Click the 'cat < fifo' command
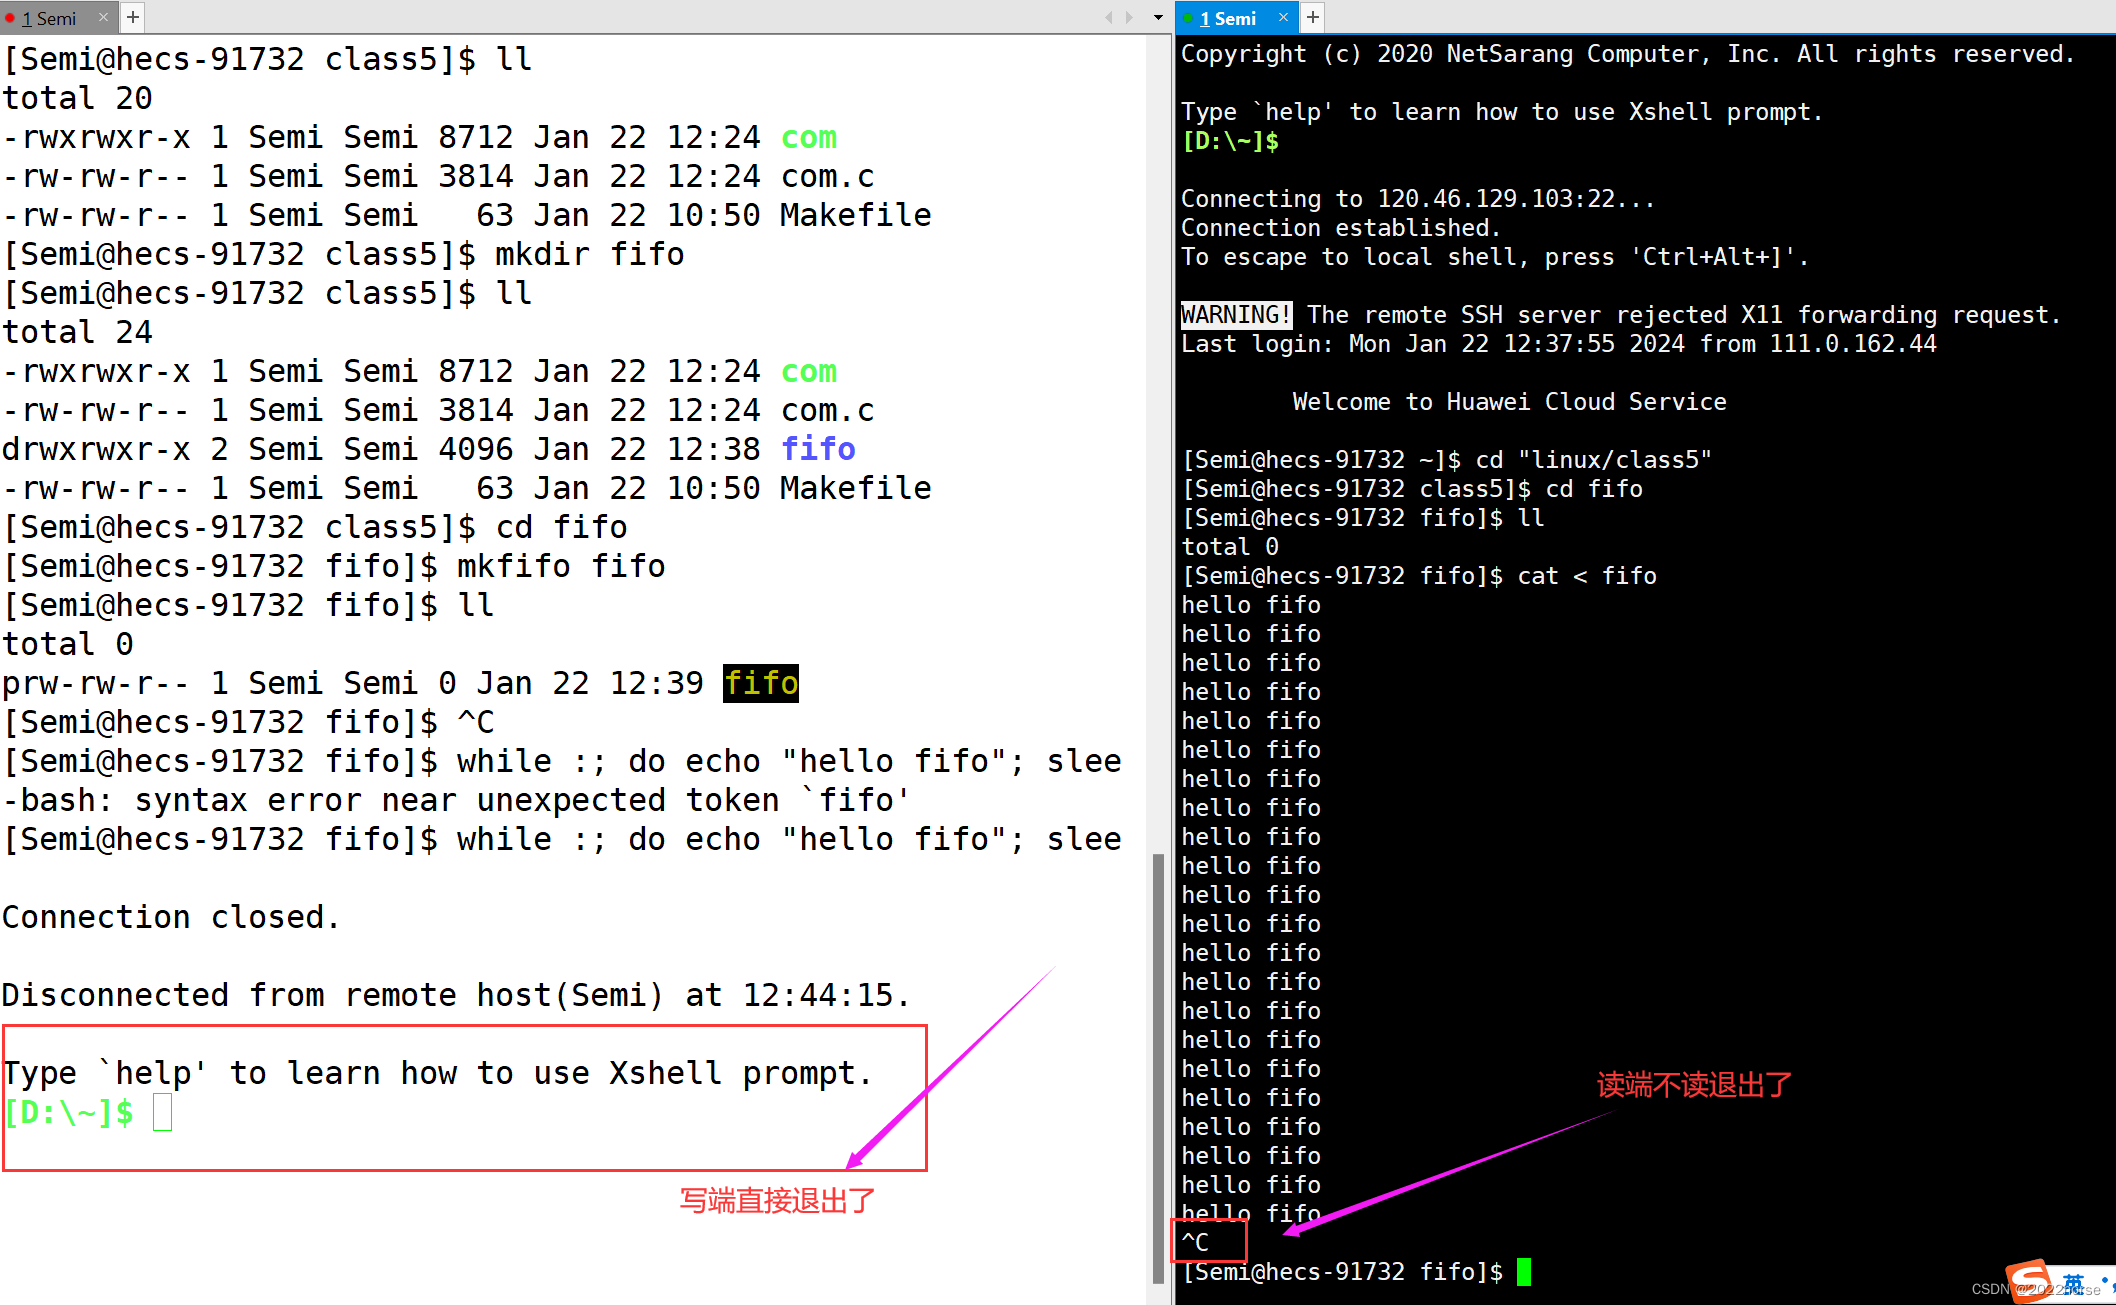 (x=1587, y=576)
